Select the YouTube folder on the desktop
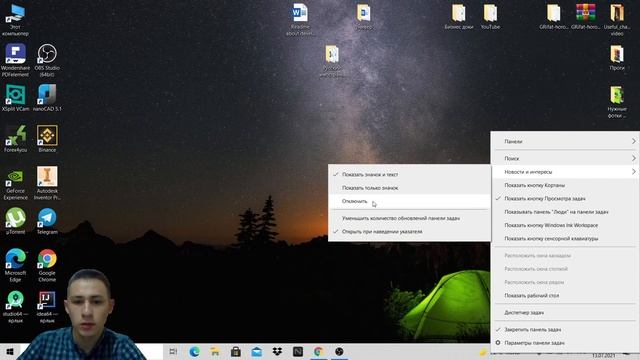Image resolution: width=640 pixels, height=360 pixels. [x=490, y=17]
